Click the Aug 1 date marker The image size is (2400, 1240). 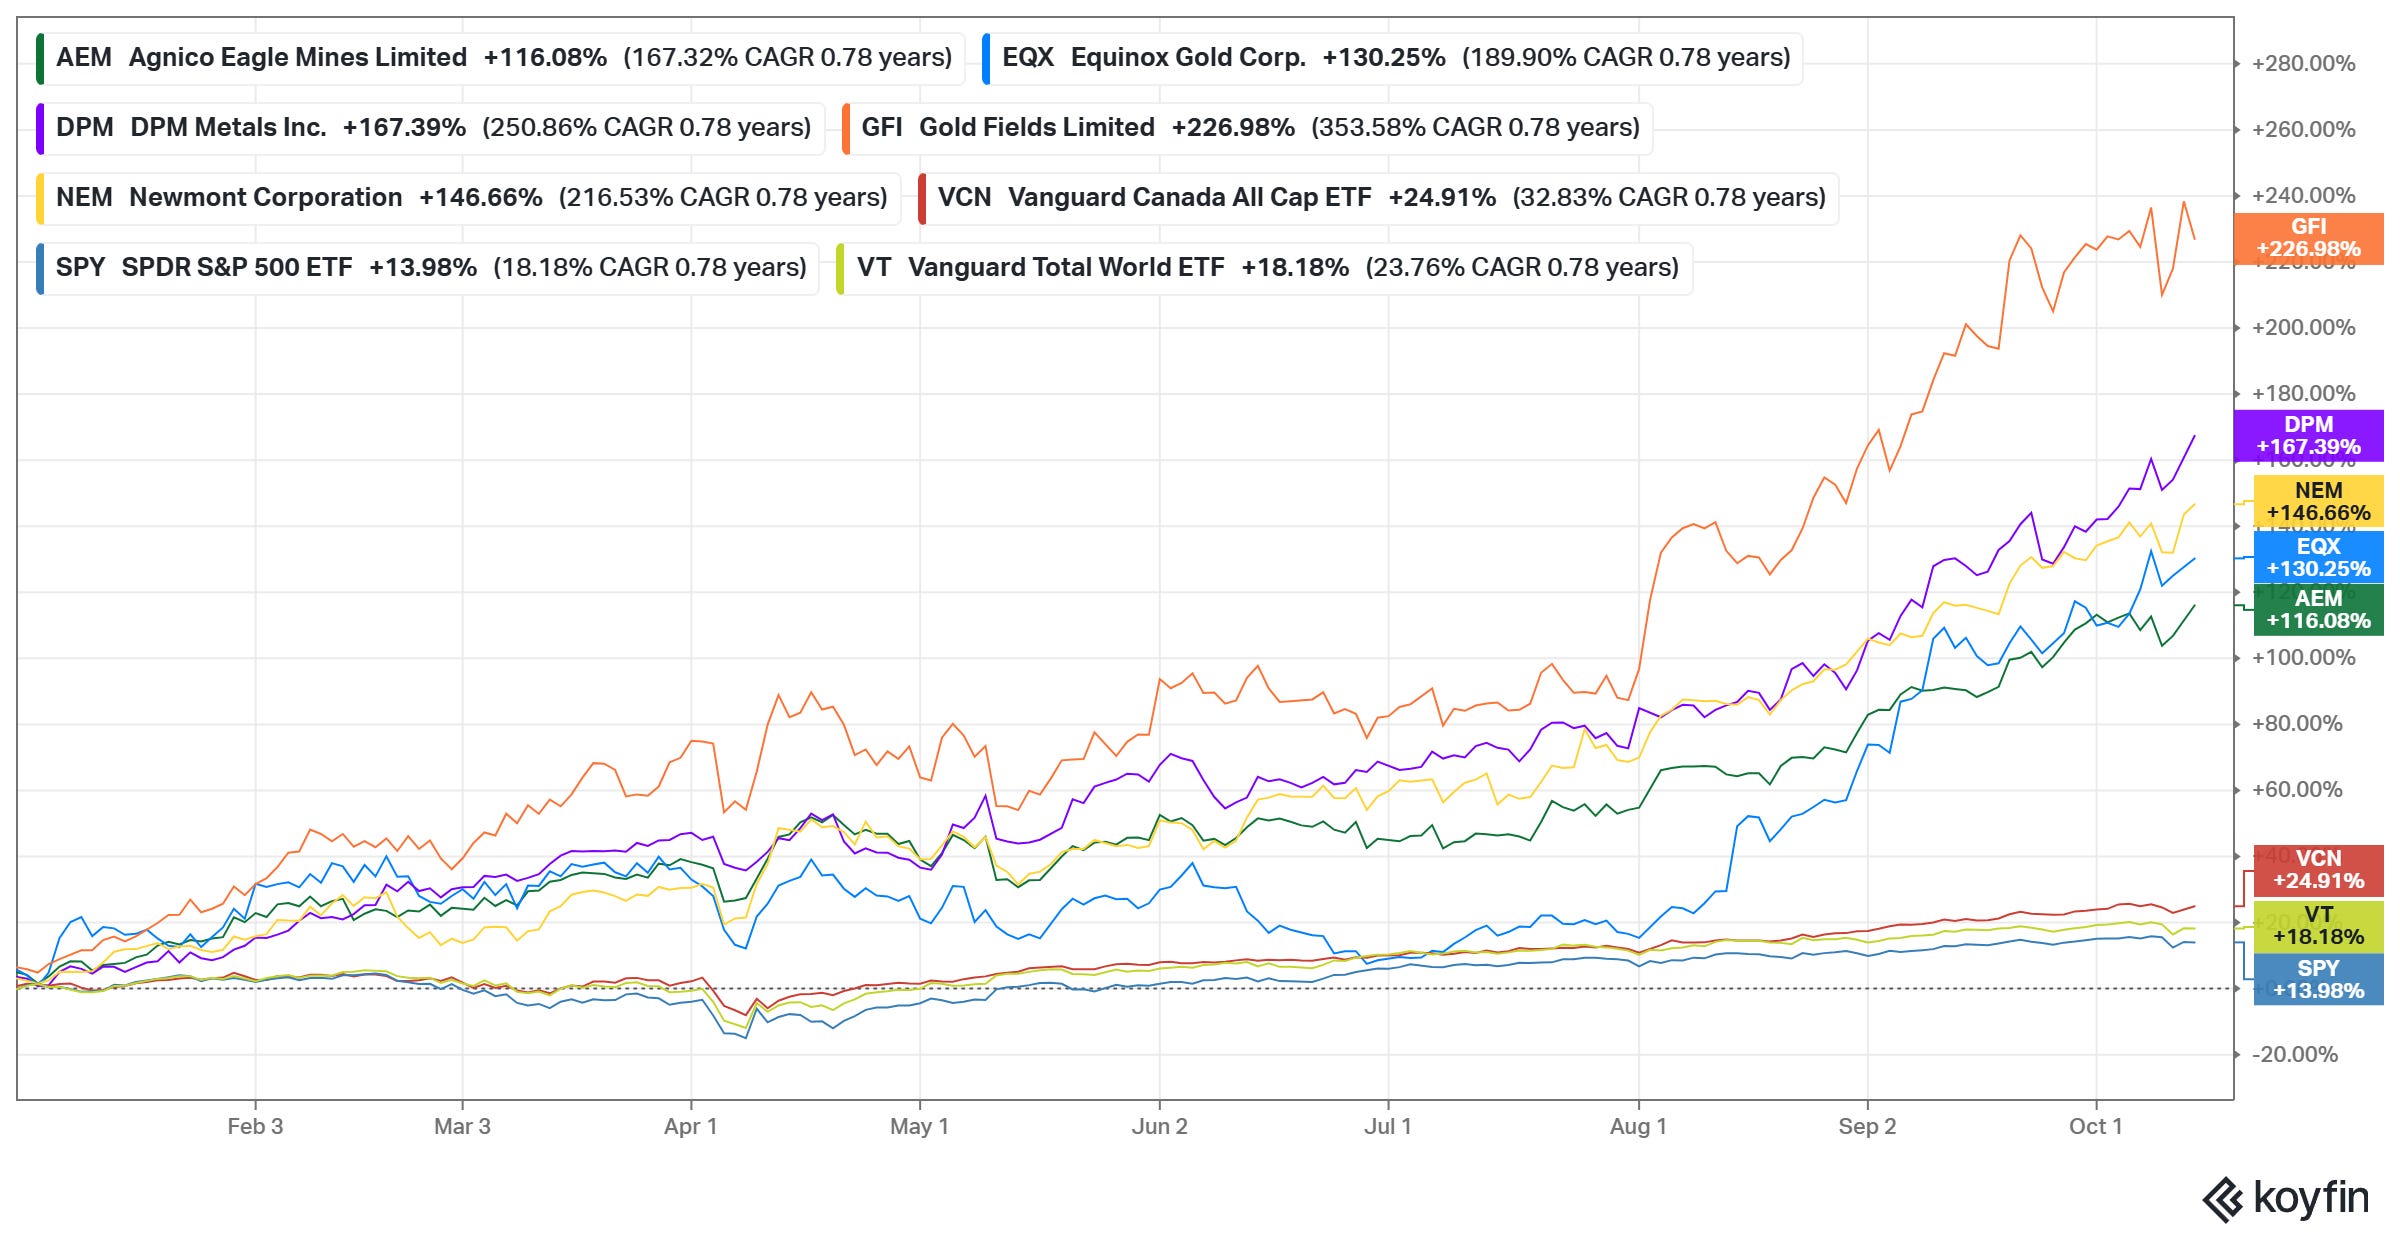(1638, 1126)
